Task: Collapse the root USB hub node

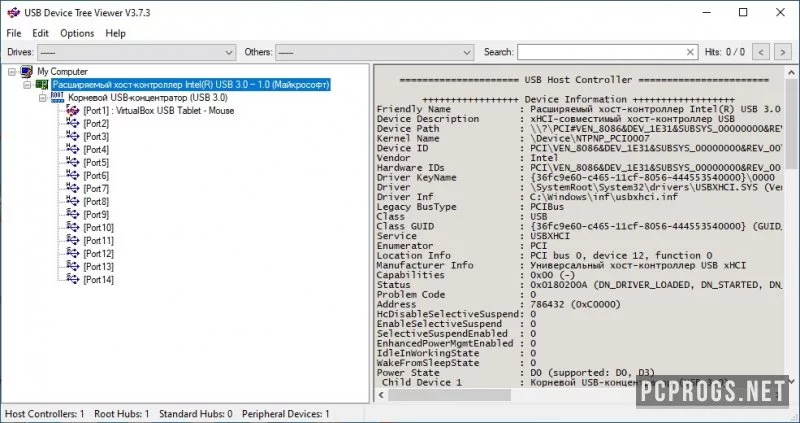Action: click(43, 98)
